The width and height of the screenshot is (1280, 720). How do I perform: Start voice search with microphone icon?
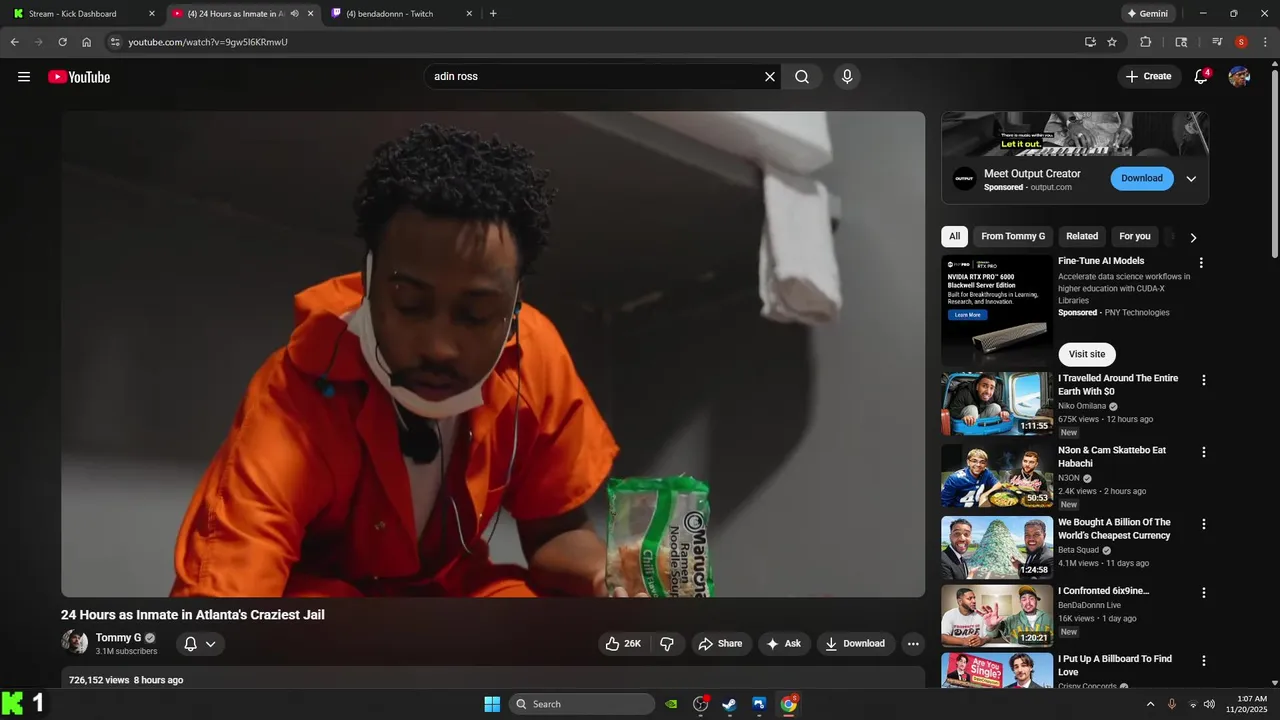pyautogui.click(x=847, y=77)
